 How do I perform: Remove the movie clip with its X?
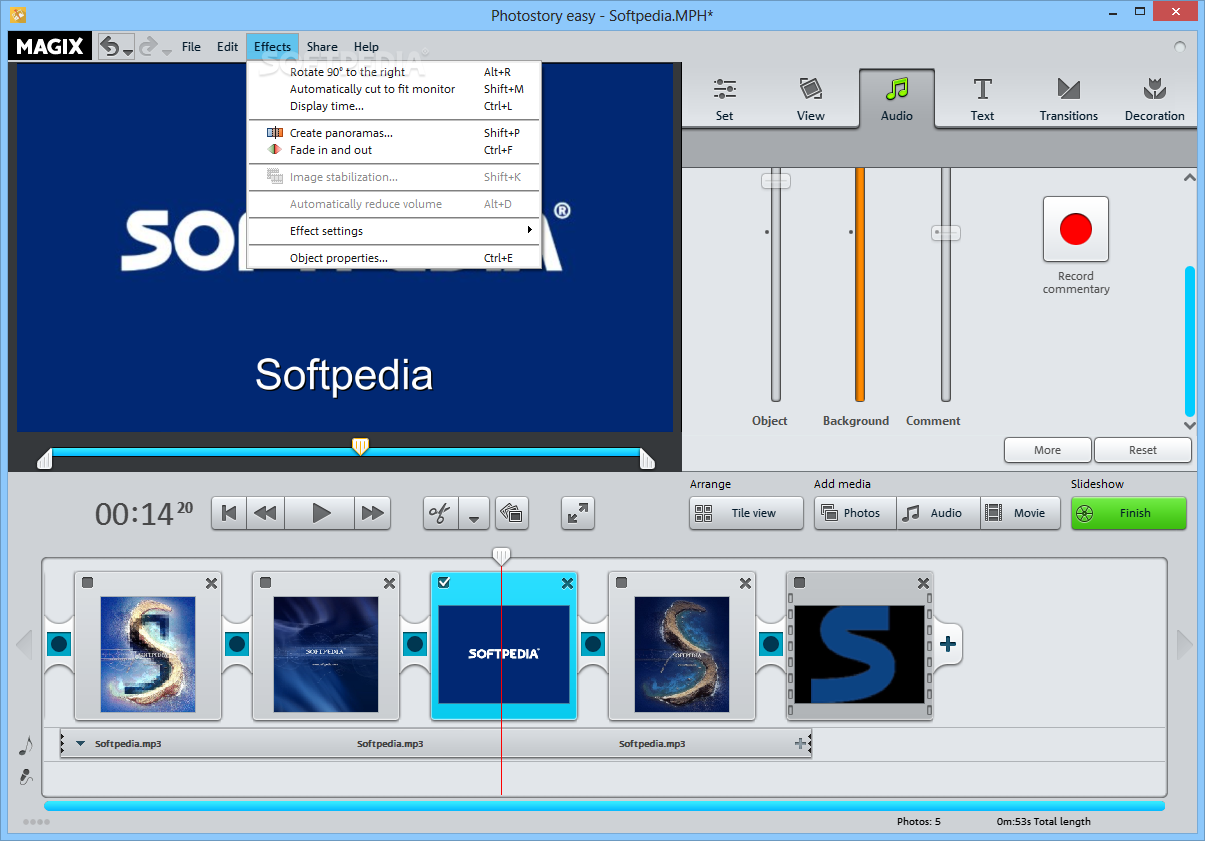point(923,583)
